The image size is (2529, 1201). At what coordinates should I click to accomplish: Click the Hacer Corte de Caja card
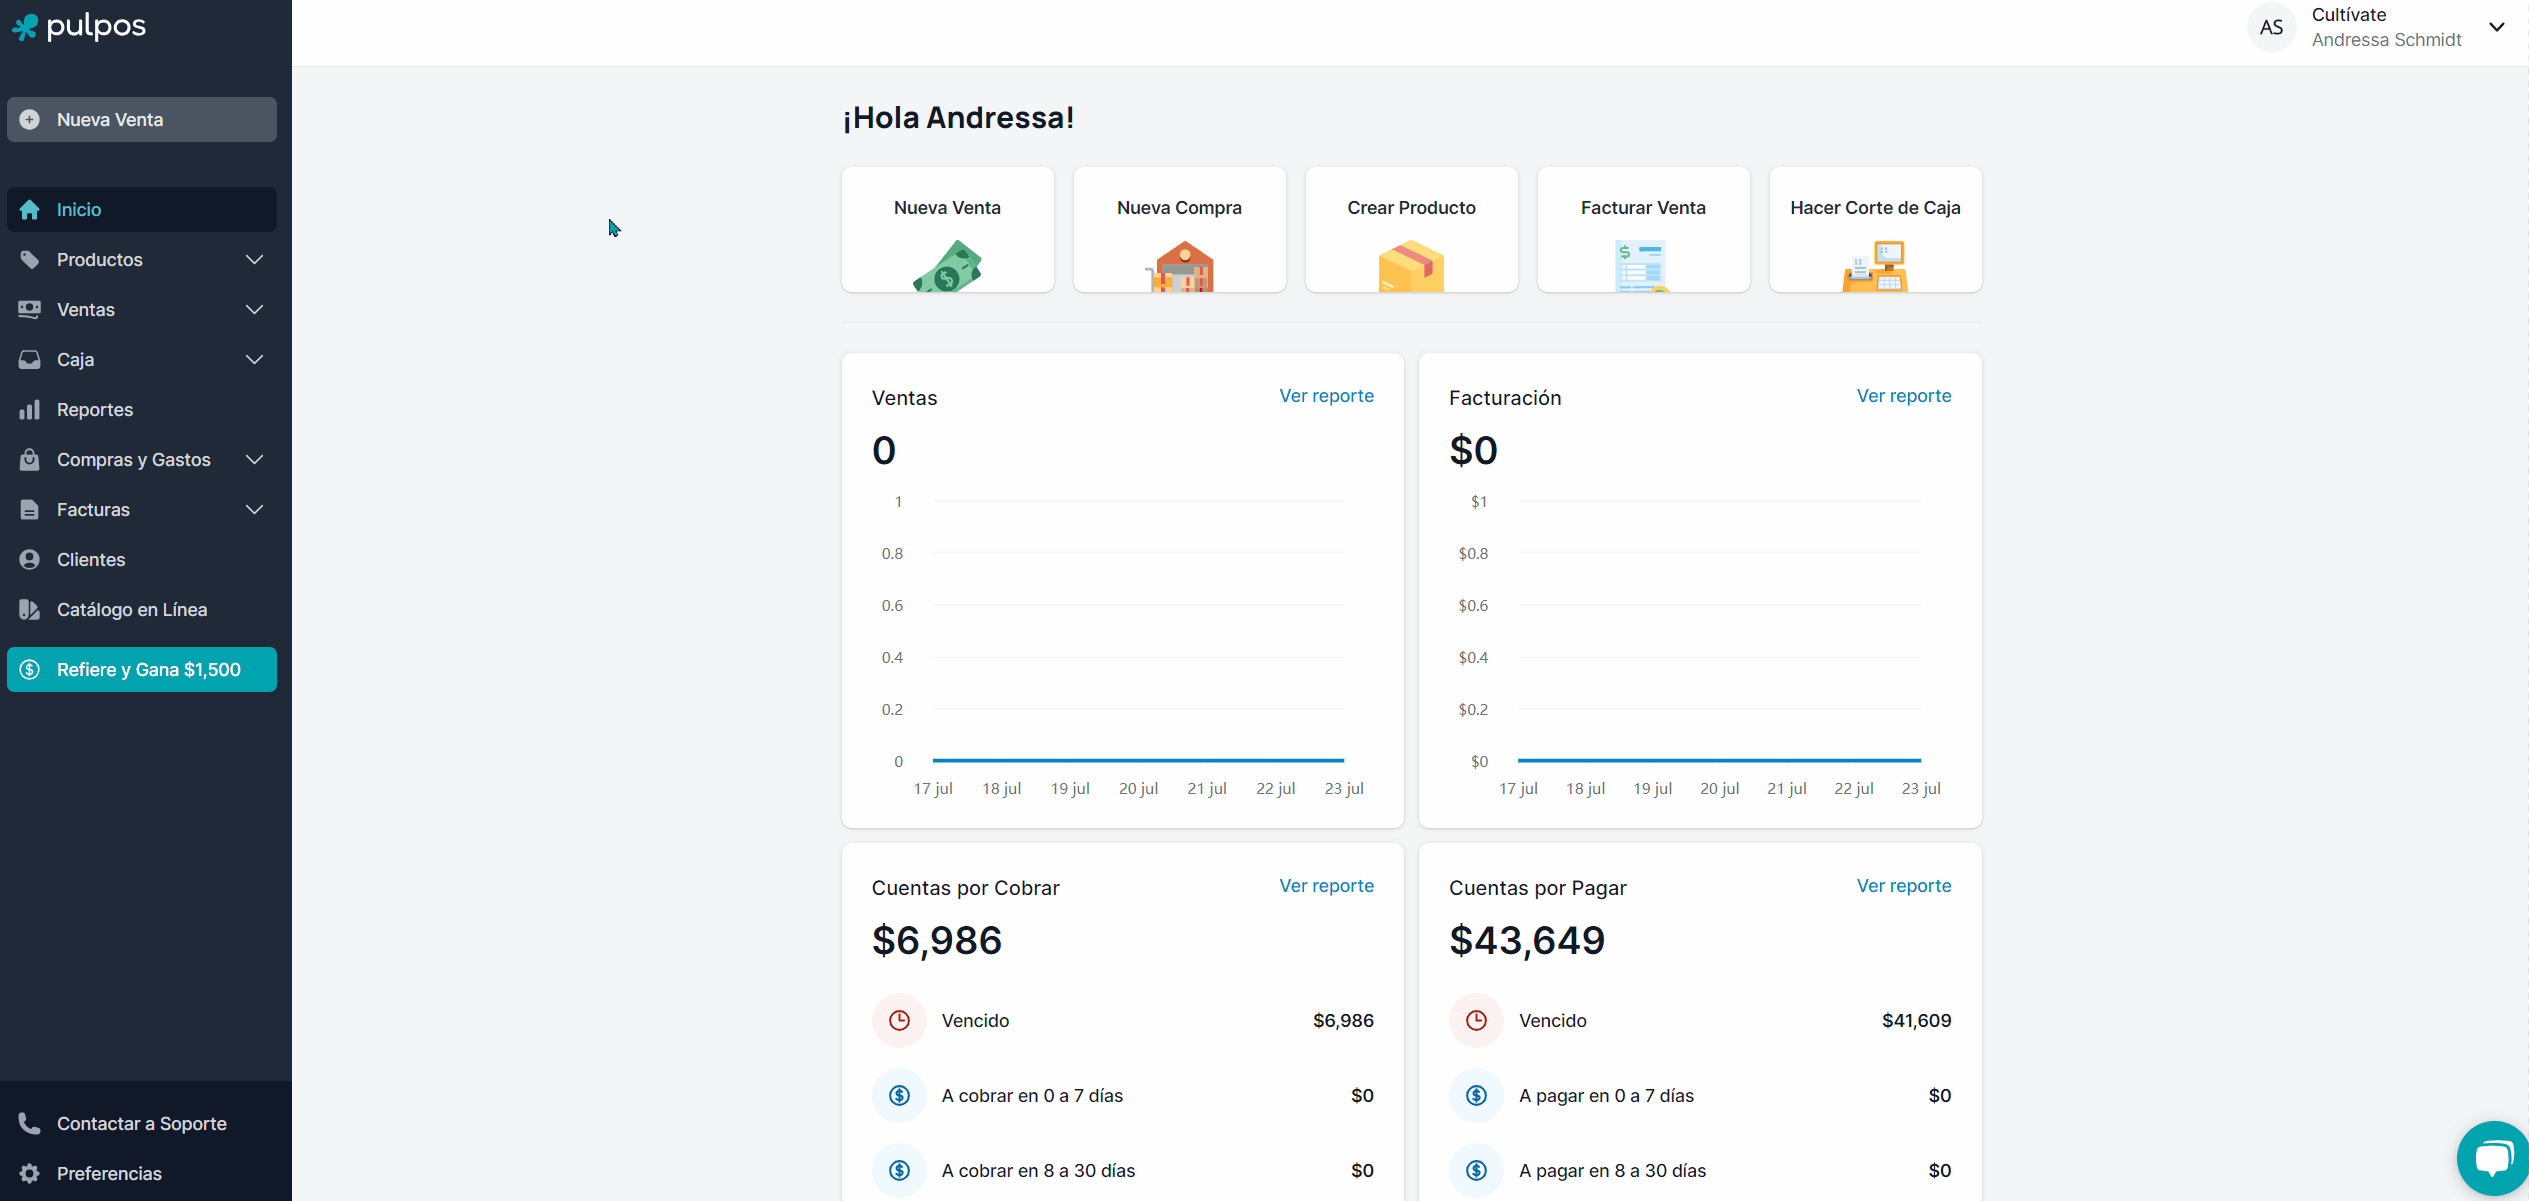click(1874, 230)
